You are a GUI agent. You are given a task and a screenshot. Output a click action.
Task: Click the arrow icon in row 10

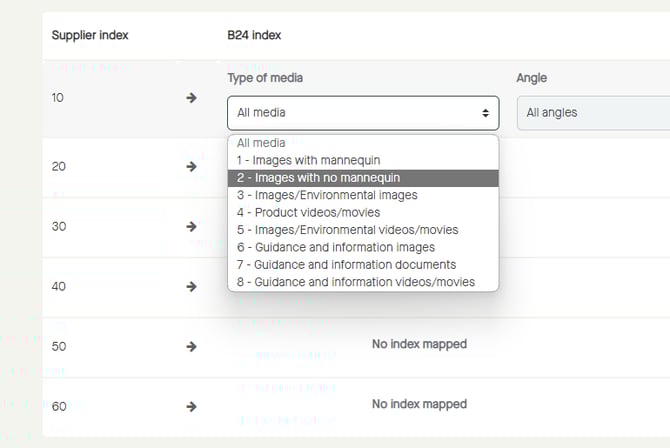click(191, 98)
